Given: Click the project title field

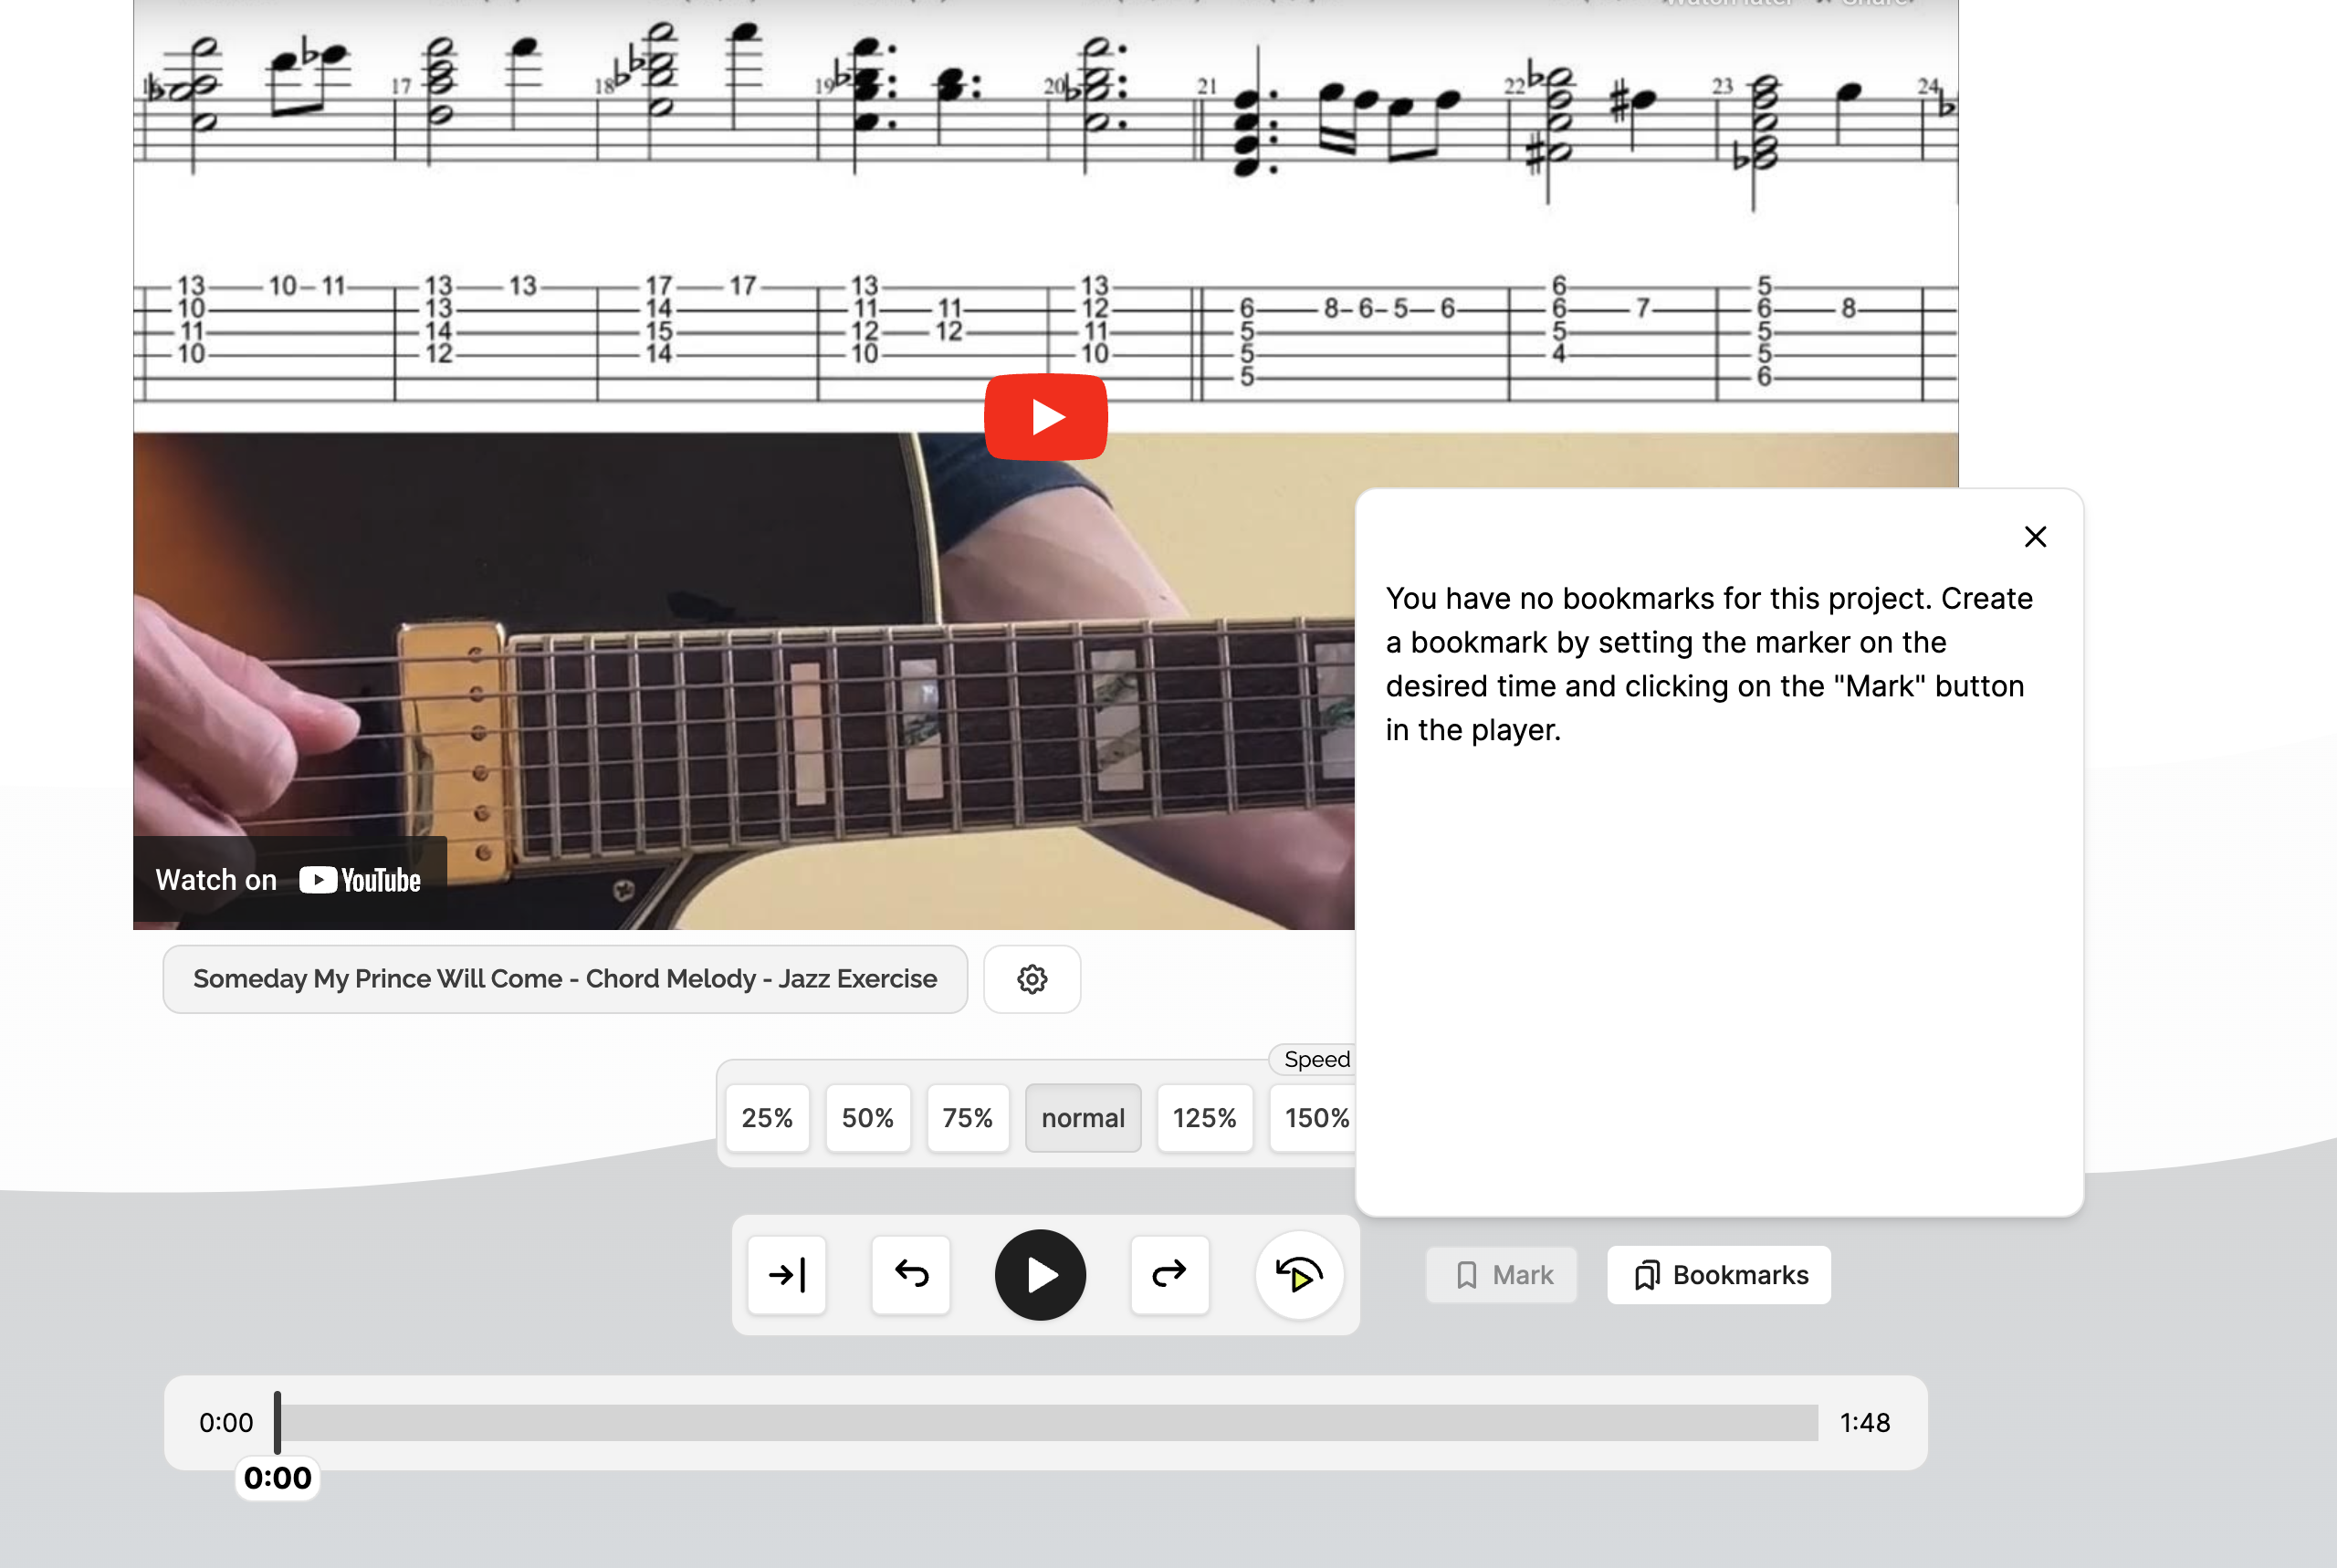Looking at the screenshot, I should click(x=565, y=979).
